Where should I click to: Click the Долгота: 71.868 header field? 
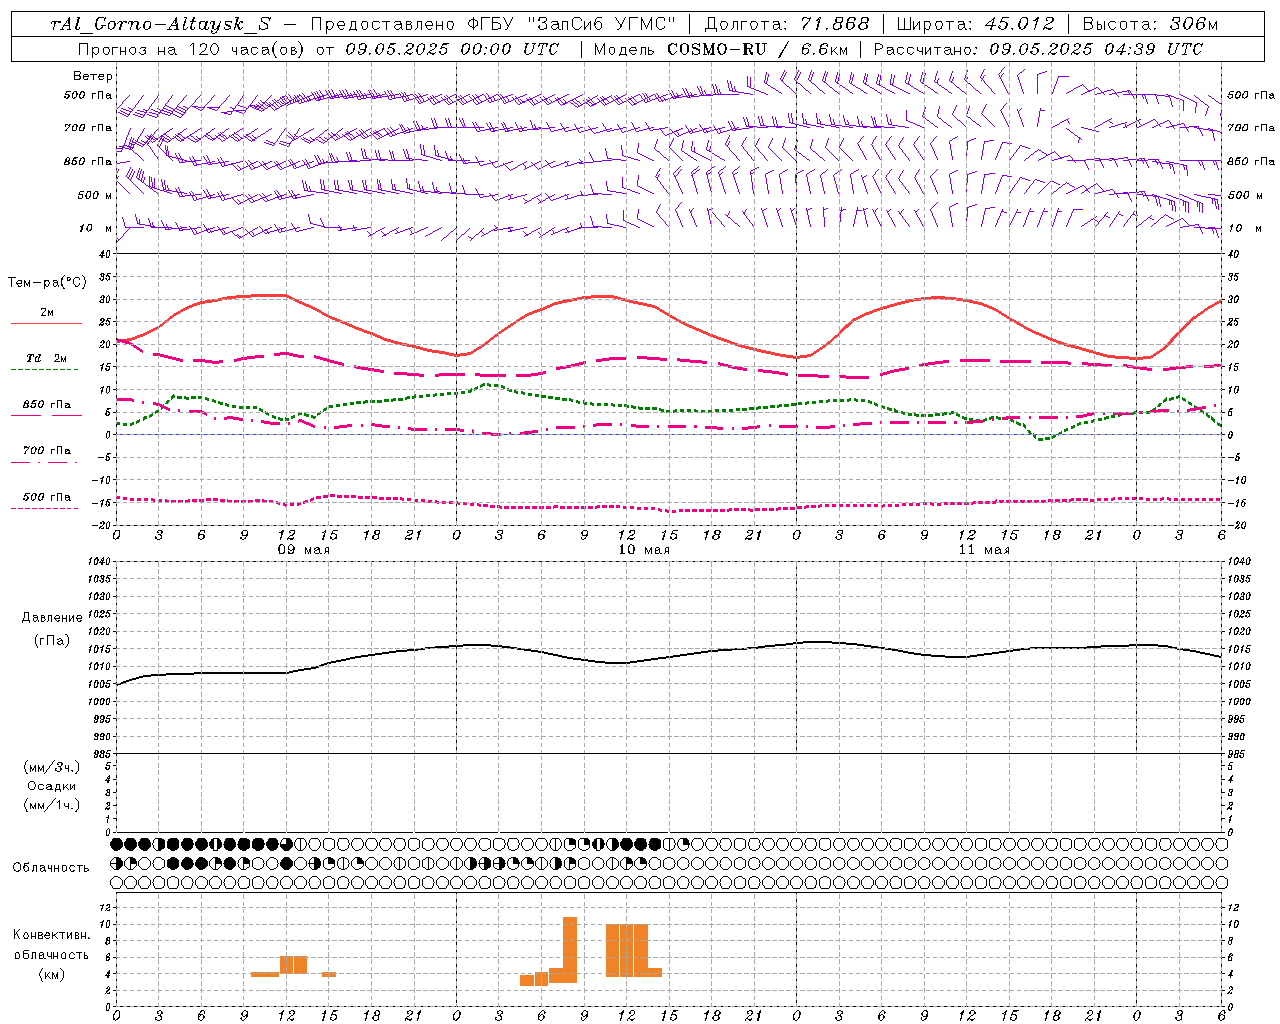(787, 24)
